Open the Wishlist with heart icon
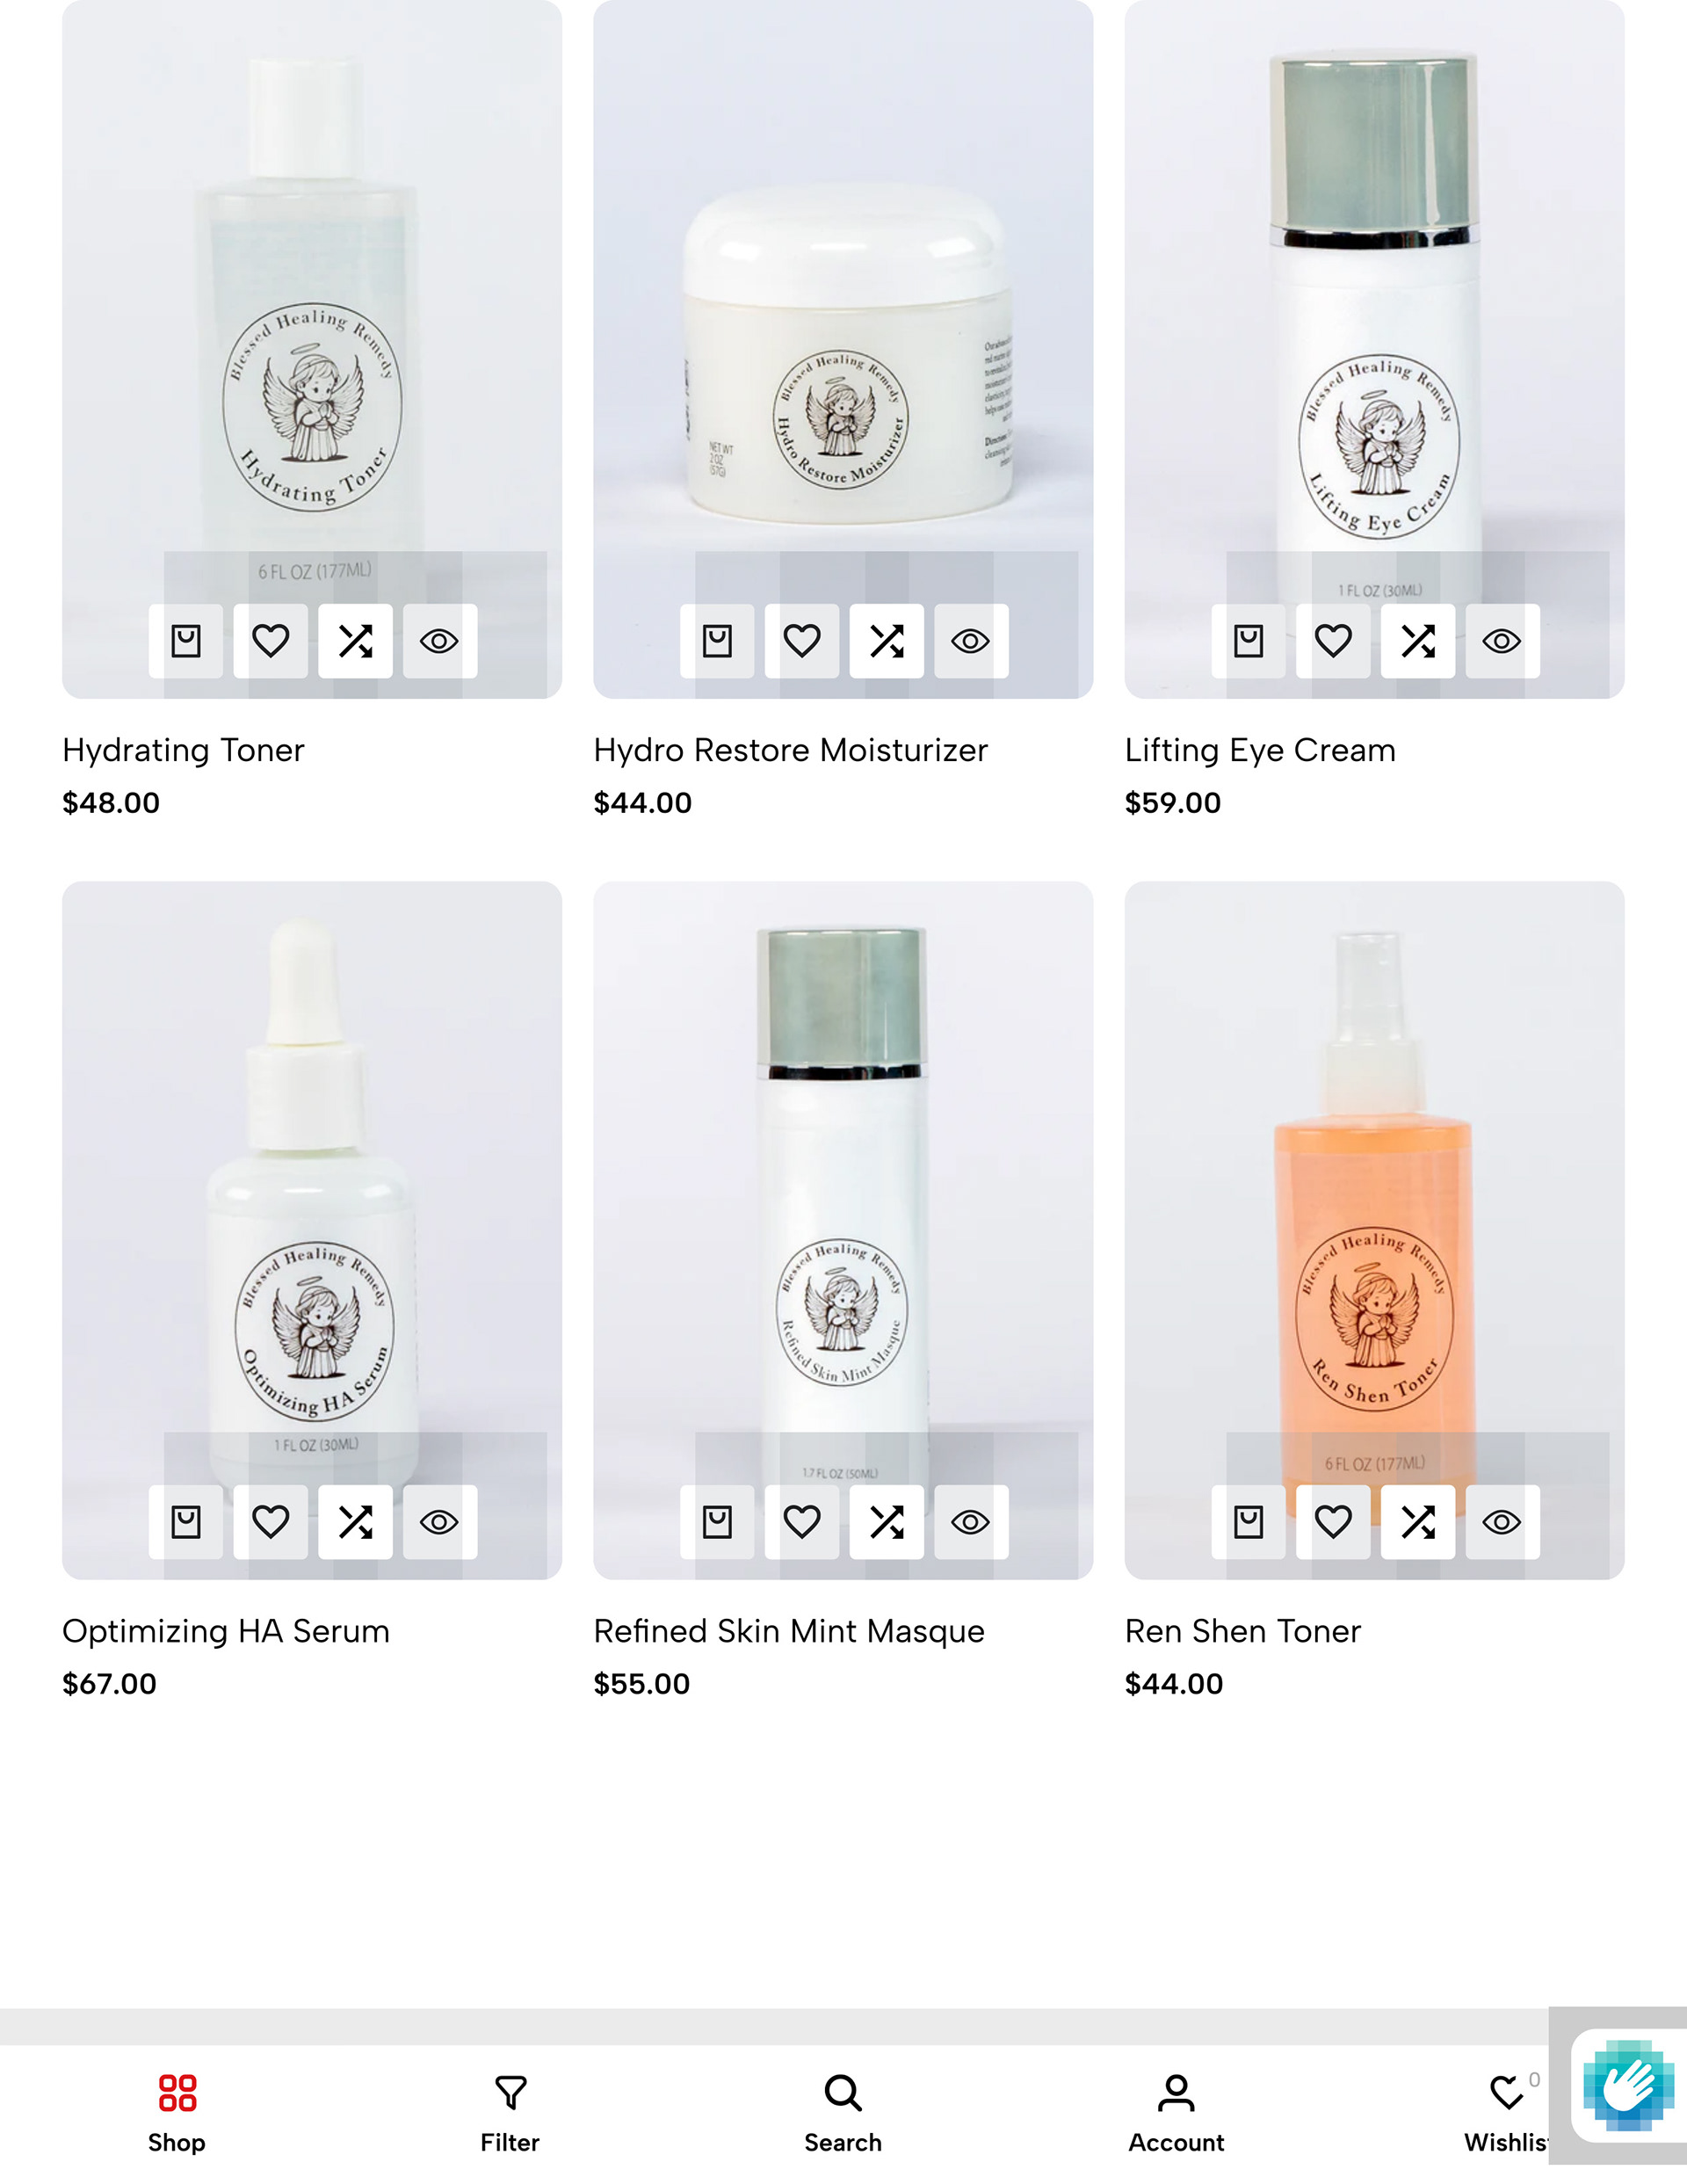Viewport: 1687px width, 2184px height. point(1506,2114)
